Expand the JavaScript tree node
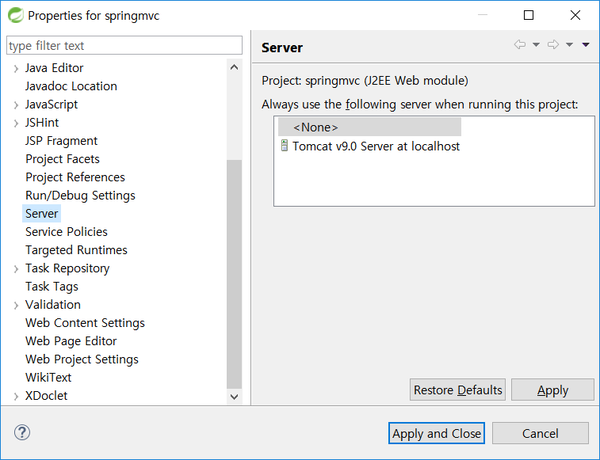 tap(16, 105)
